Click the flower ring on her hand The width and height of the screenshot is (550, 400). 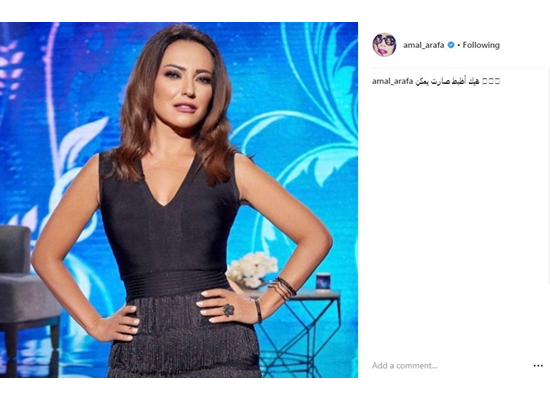tap(228, 310)
